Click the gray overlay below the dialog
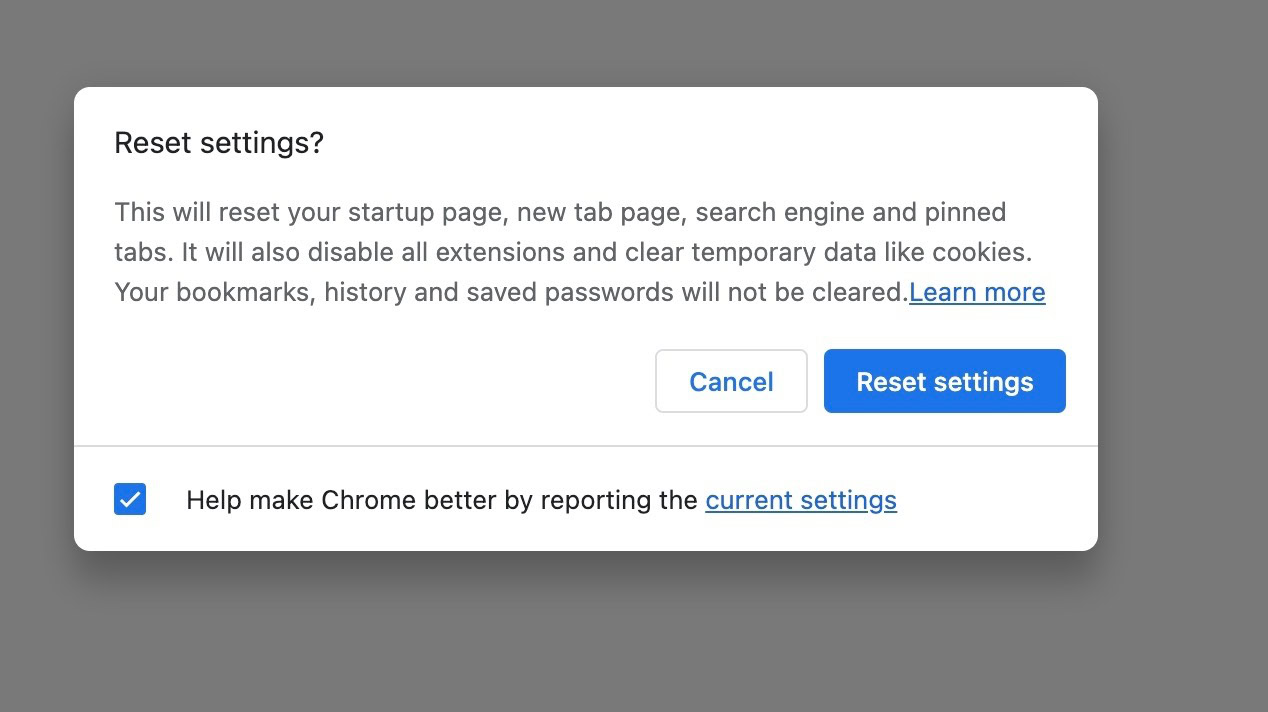The image size is (1268, 712). pyautogui.click(x=586, y=630)
